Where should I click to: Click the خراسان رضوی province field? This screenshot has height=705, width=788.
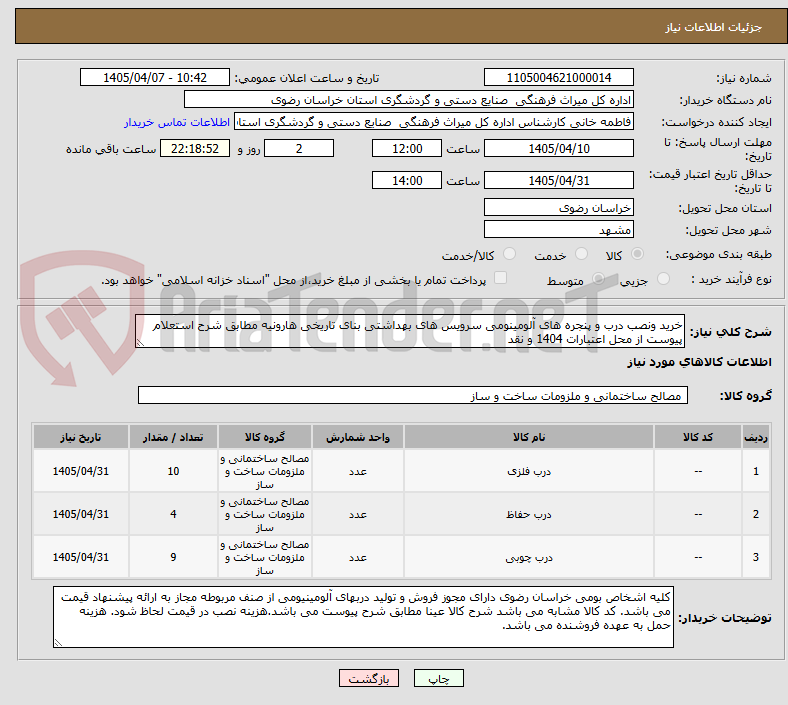(x=558, y=208)
